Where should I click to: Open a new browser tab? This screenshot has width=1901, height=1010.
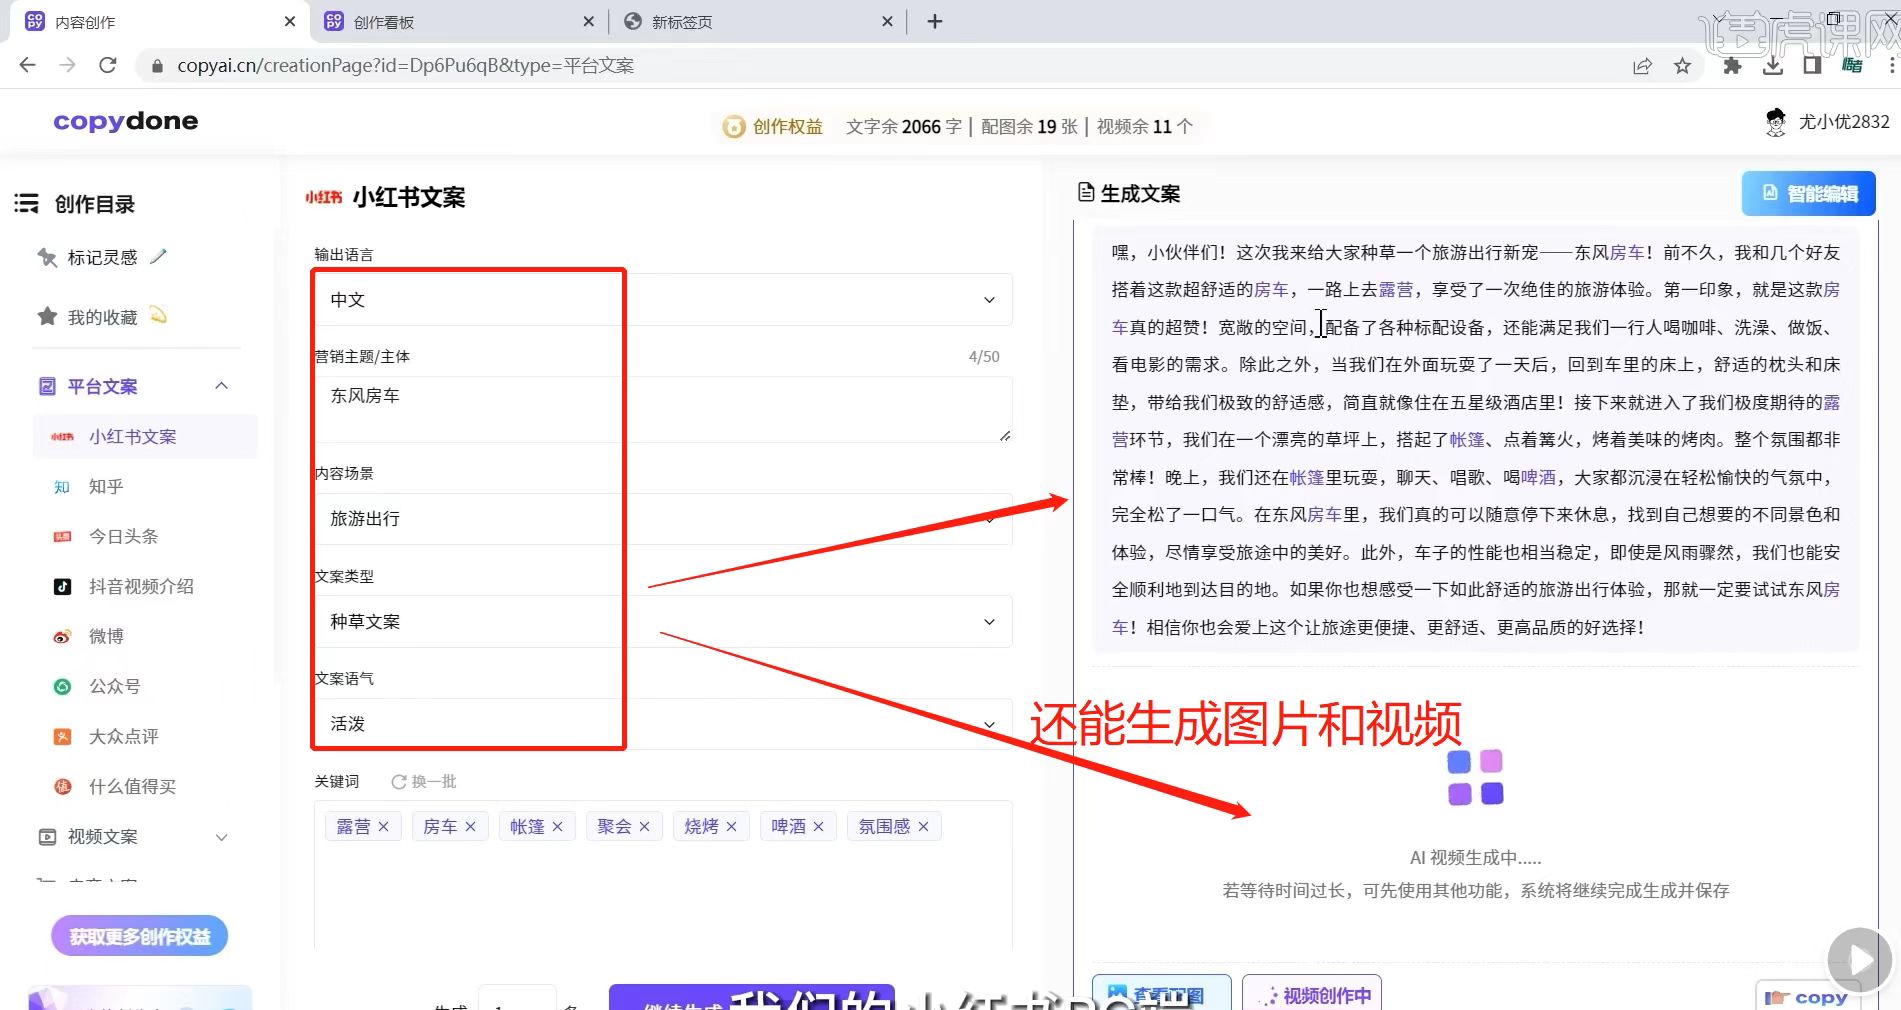click(935, 21)
